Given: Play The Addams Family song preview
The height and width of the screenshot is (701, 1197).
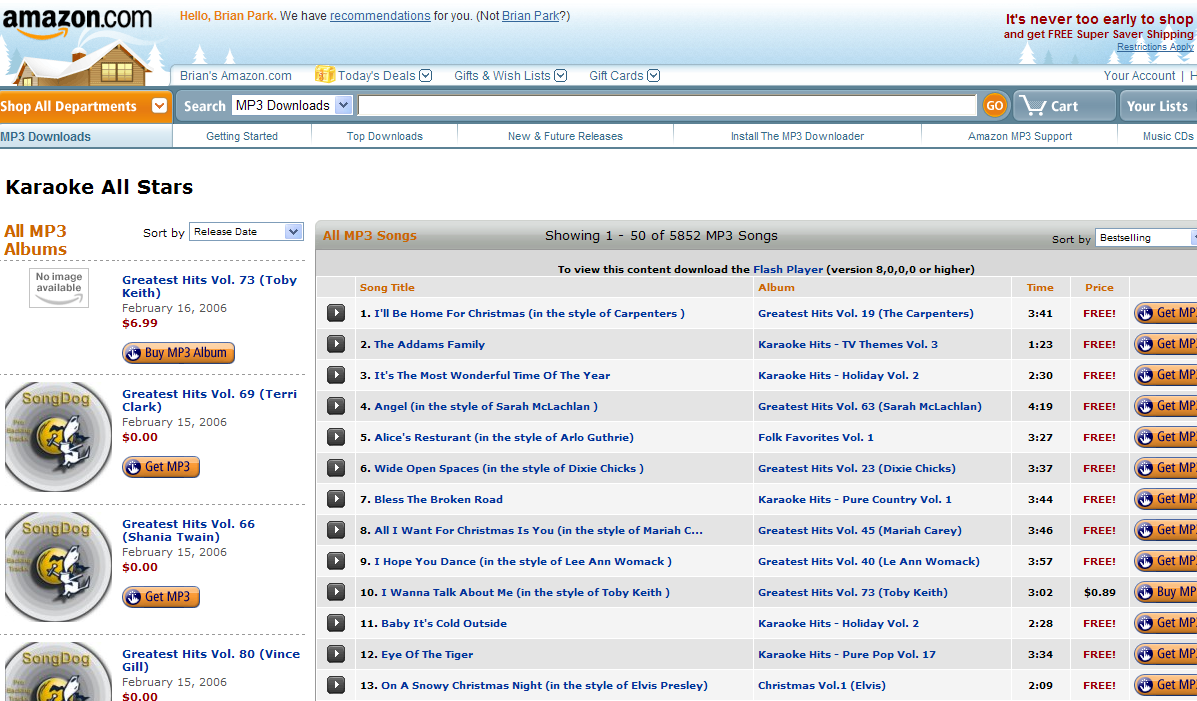Looking at the screenshot, I should (x=336, y=344).
